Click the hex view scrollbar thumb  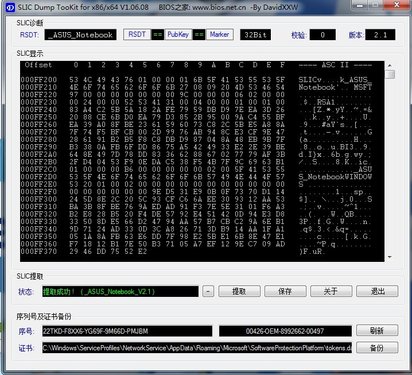pos(390,74)
